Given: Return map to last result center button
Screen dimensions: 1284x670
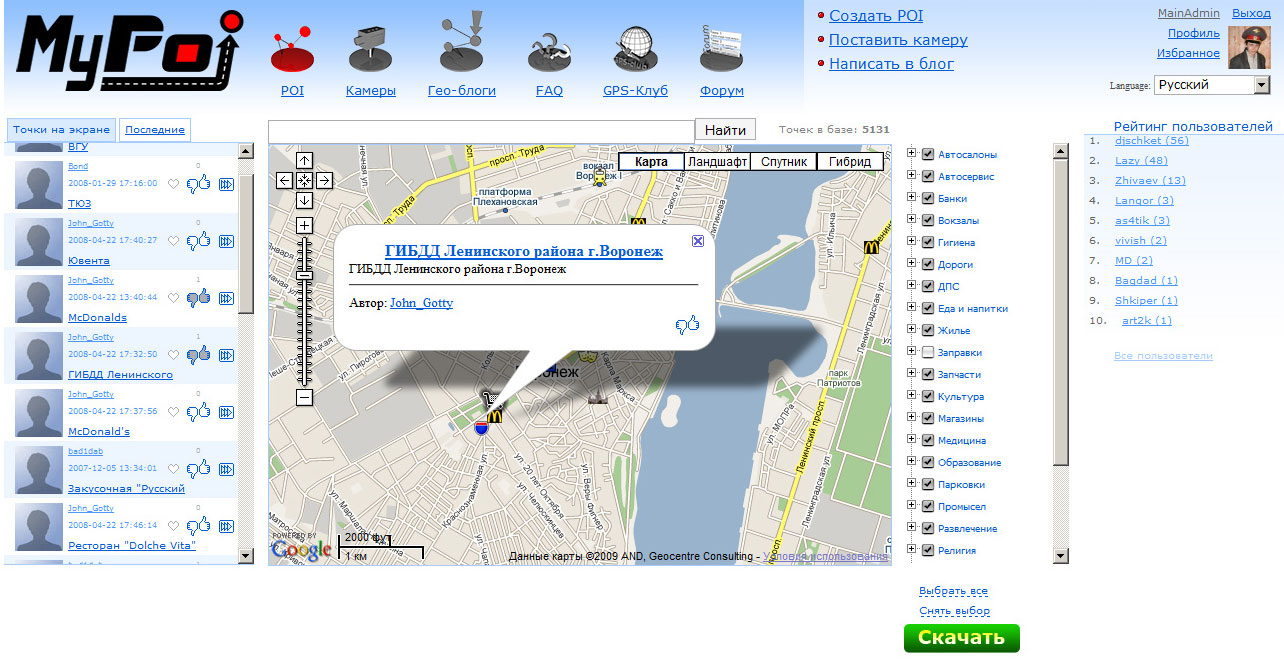Looking at the screenshot, I should coord(305,180).
